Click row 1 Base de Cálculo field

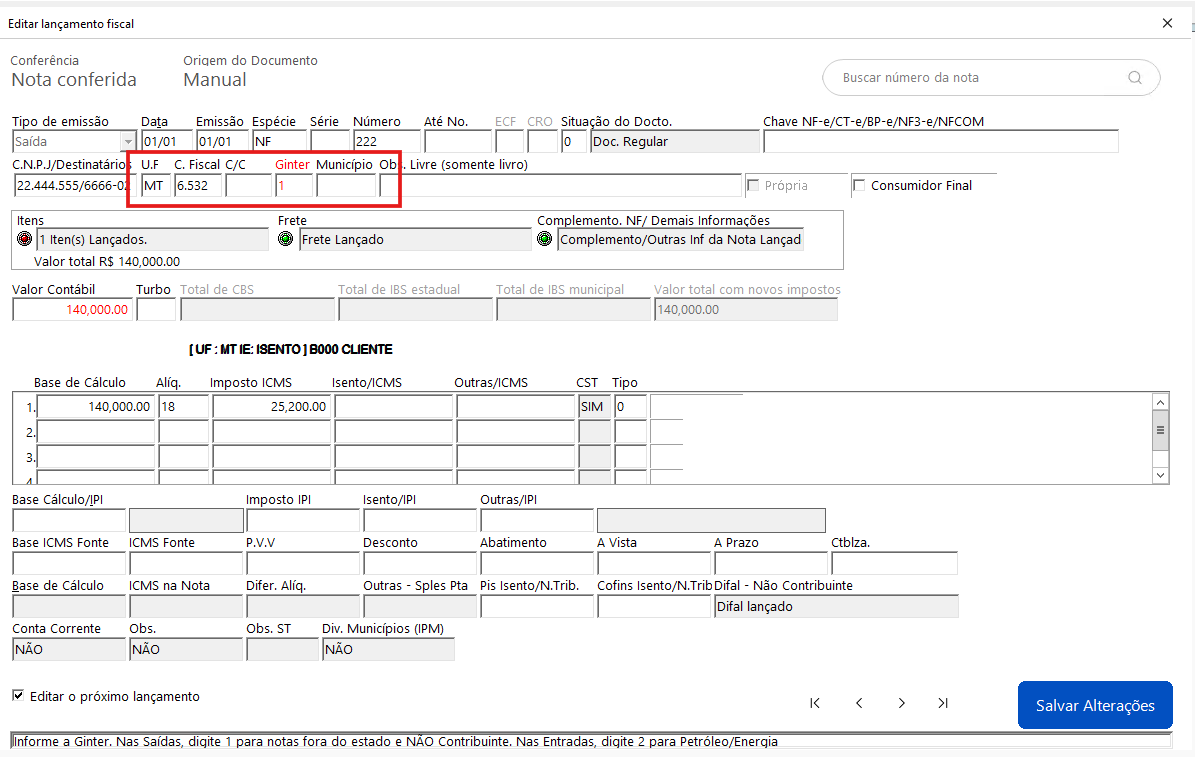click(96, 407)
